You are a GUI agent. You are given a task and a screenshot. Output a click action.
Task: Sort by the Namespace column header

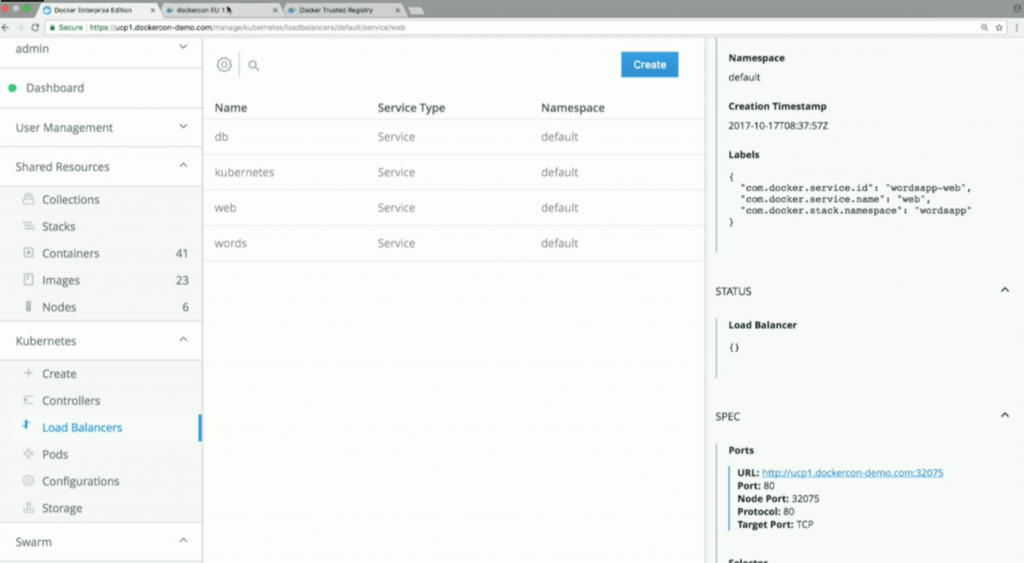572,107
